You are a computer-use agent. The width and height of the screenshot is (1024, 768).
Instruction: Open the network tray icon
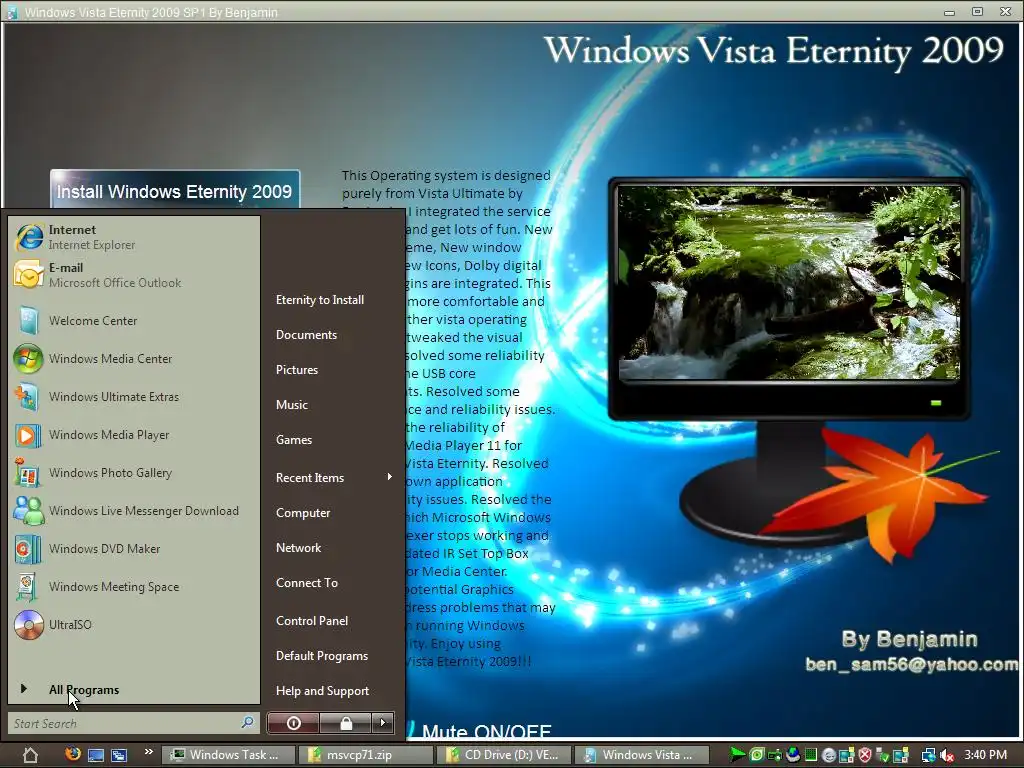928,756
